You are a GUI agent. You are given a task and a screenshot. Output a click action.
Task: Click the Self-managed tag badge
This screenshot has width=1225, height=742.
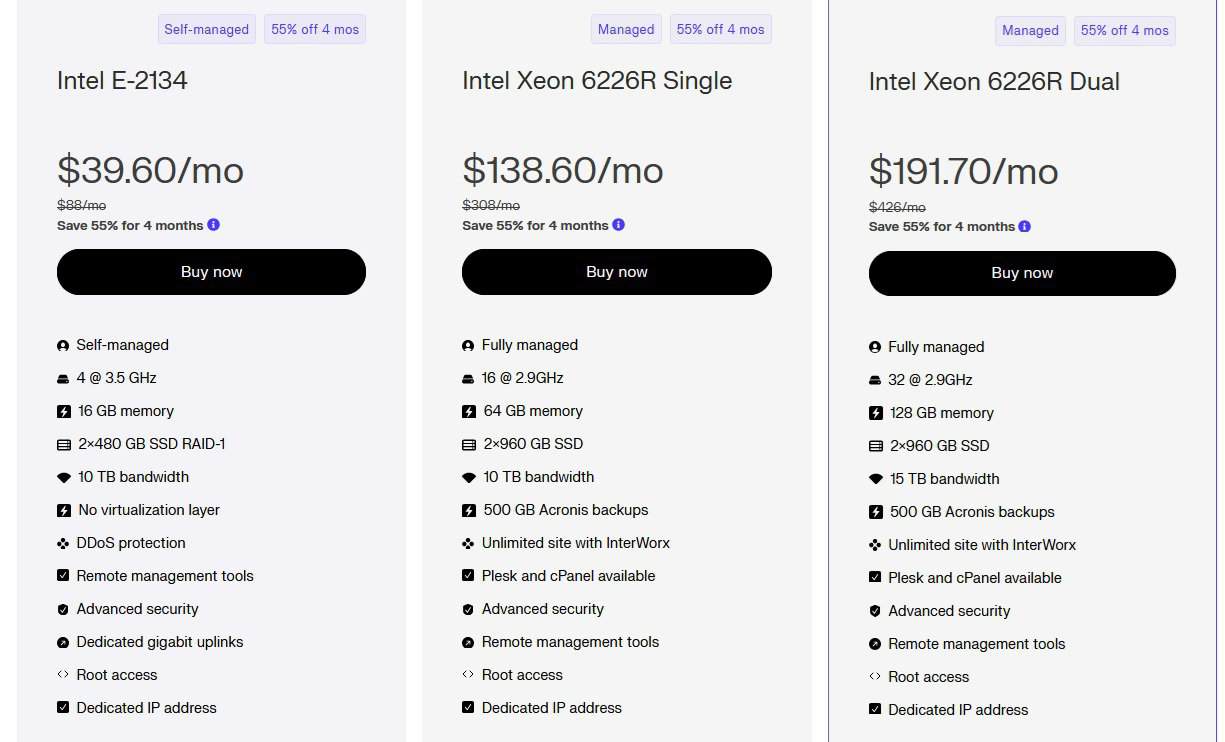(x=207, y=29)
